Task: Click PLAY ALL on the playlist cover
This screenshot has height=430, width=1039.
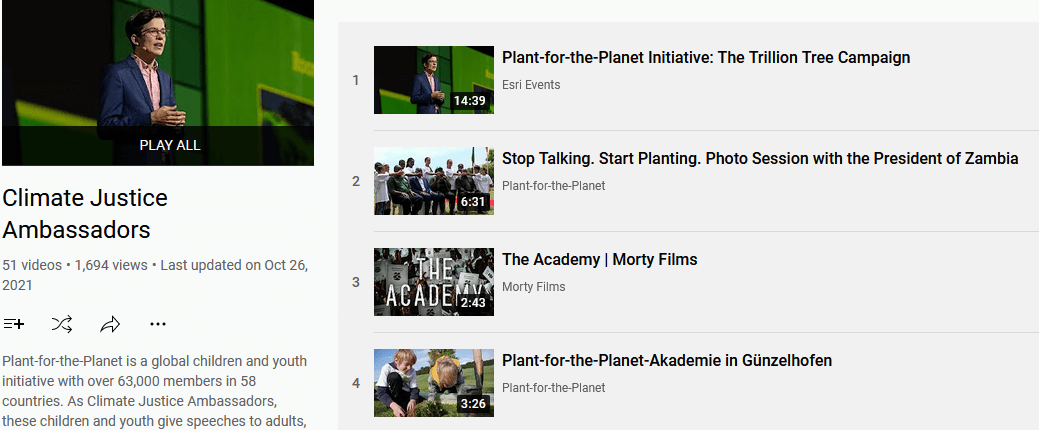Action: pos(170,145)
